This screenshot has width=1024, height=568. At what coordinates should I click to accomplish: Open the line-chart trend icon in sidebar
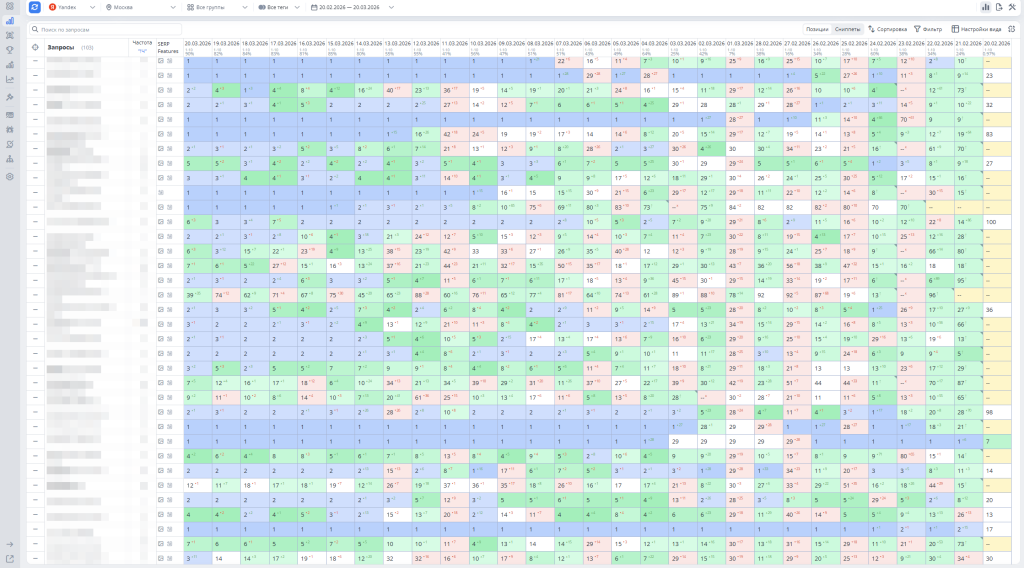point(10,80)
